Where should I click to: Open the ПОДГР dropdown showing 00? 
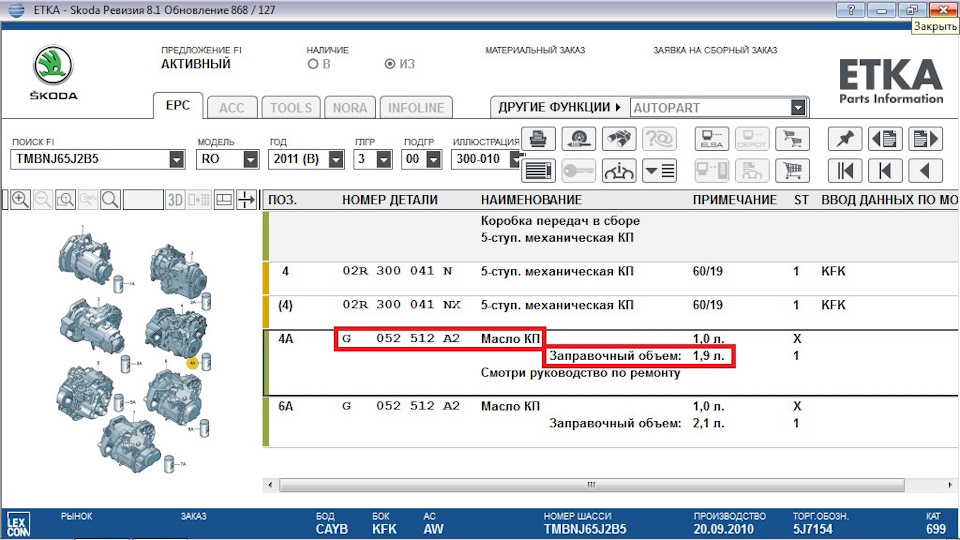(x=433, y=159)
